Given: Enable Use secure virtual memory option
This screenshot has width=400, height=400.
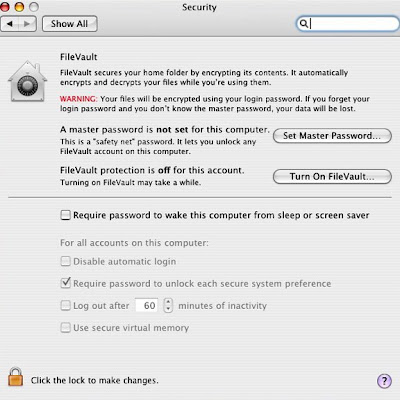Looking at the screenshot, I should (65, 327).
